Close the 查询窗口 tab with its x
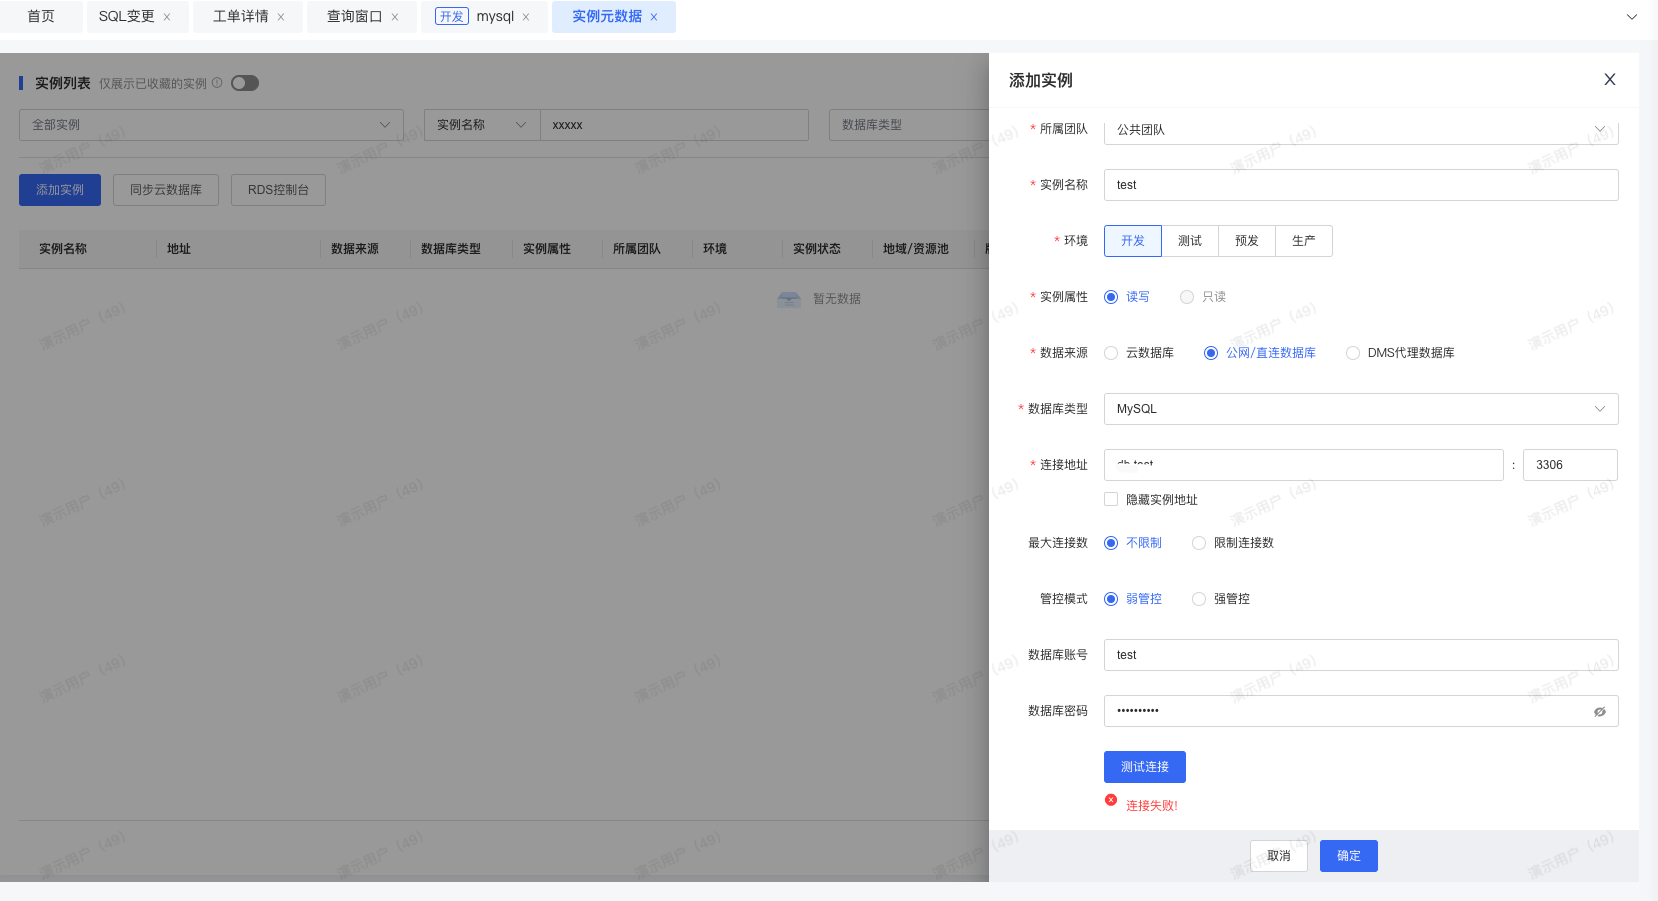The height and width of the screenshot is (901, 1658). [395, 17]
